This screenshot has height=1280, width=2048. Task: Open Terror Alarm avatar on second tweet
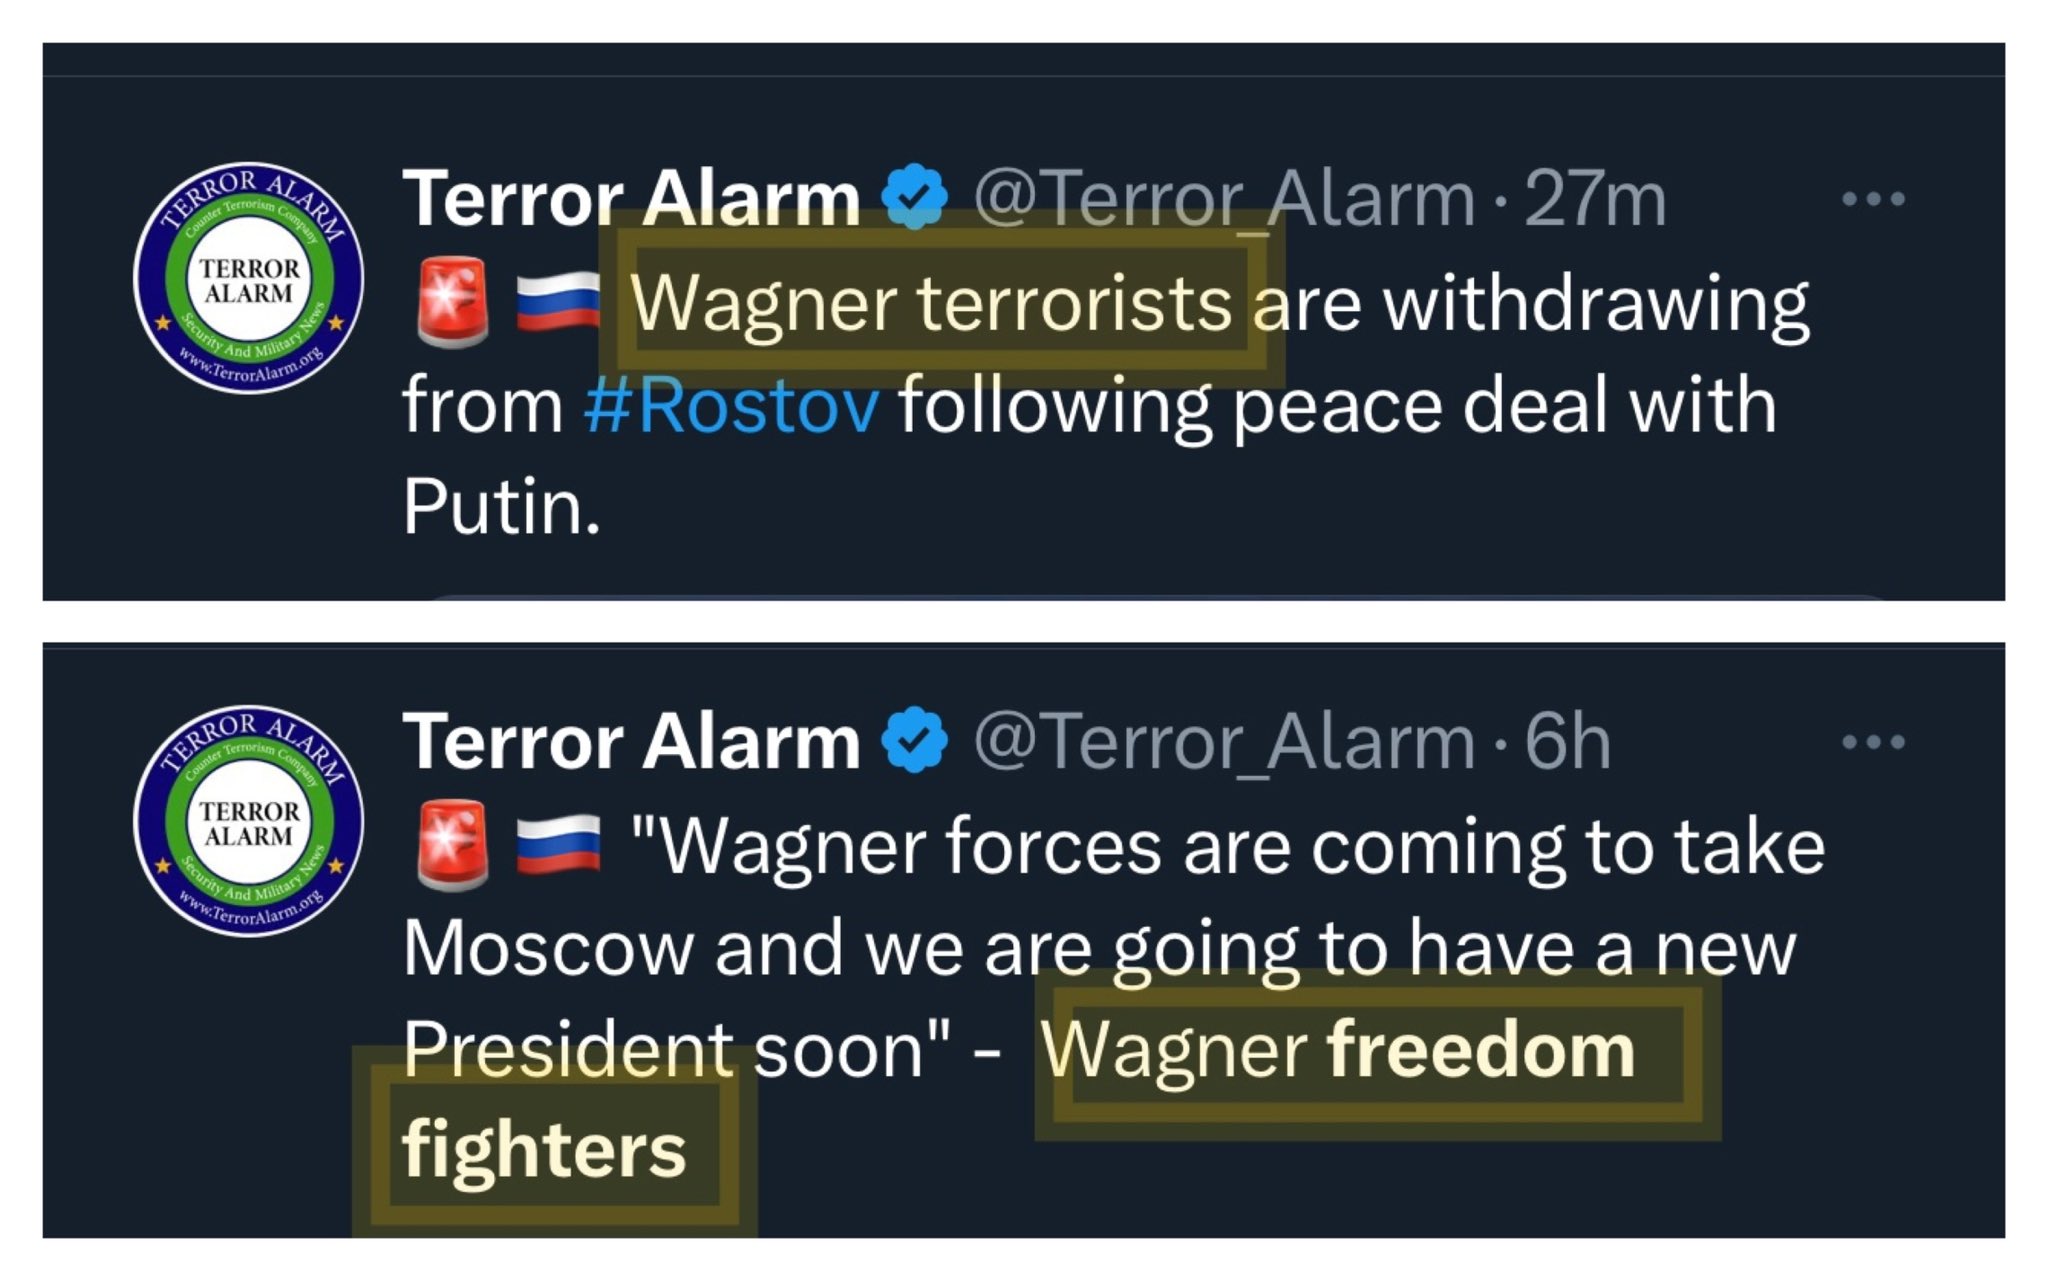(x=249, y=821)
